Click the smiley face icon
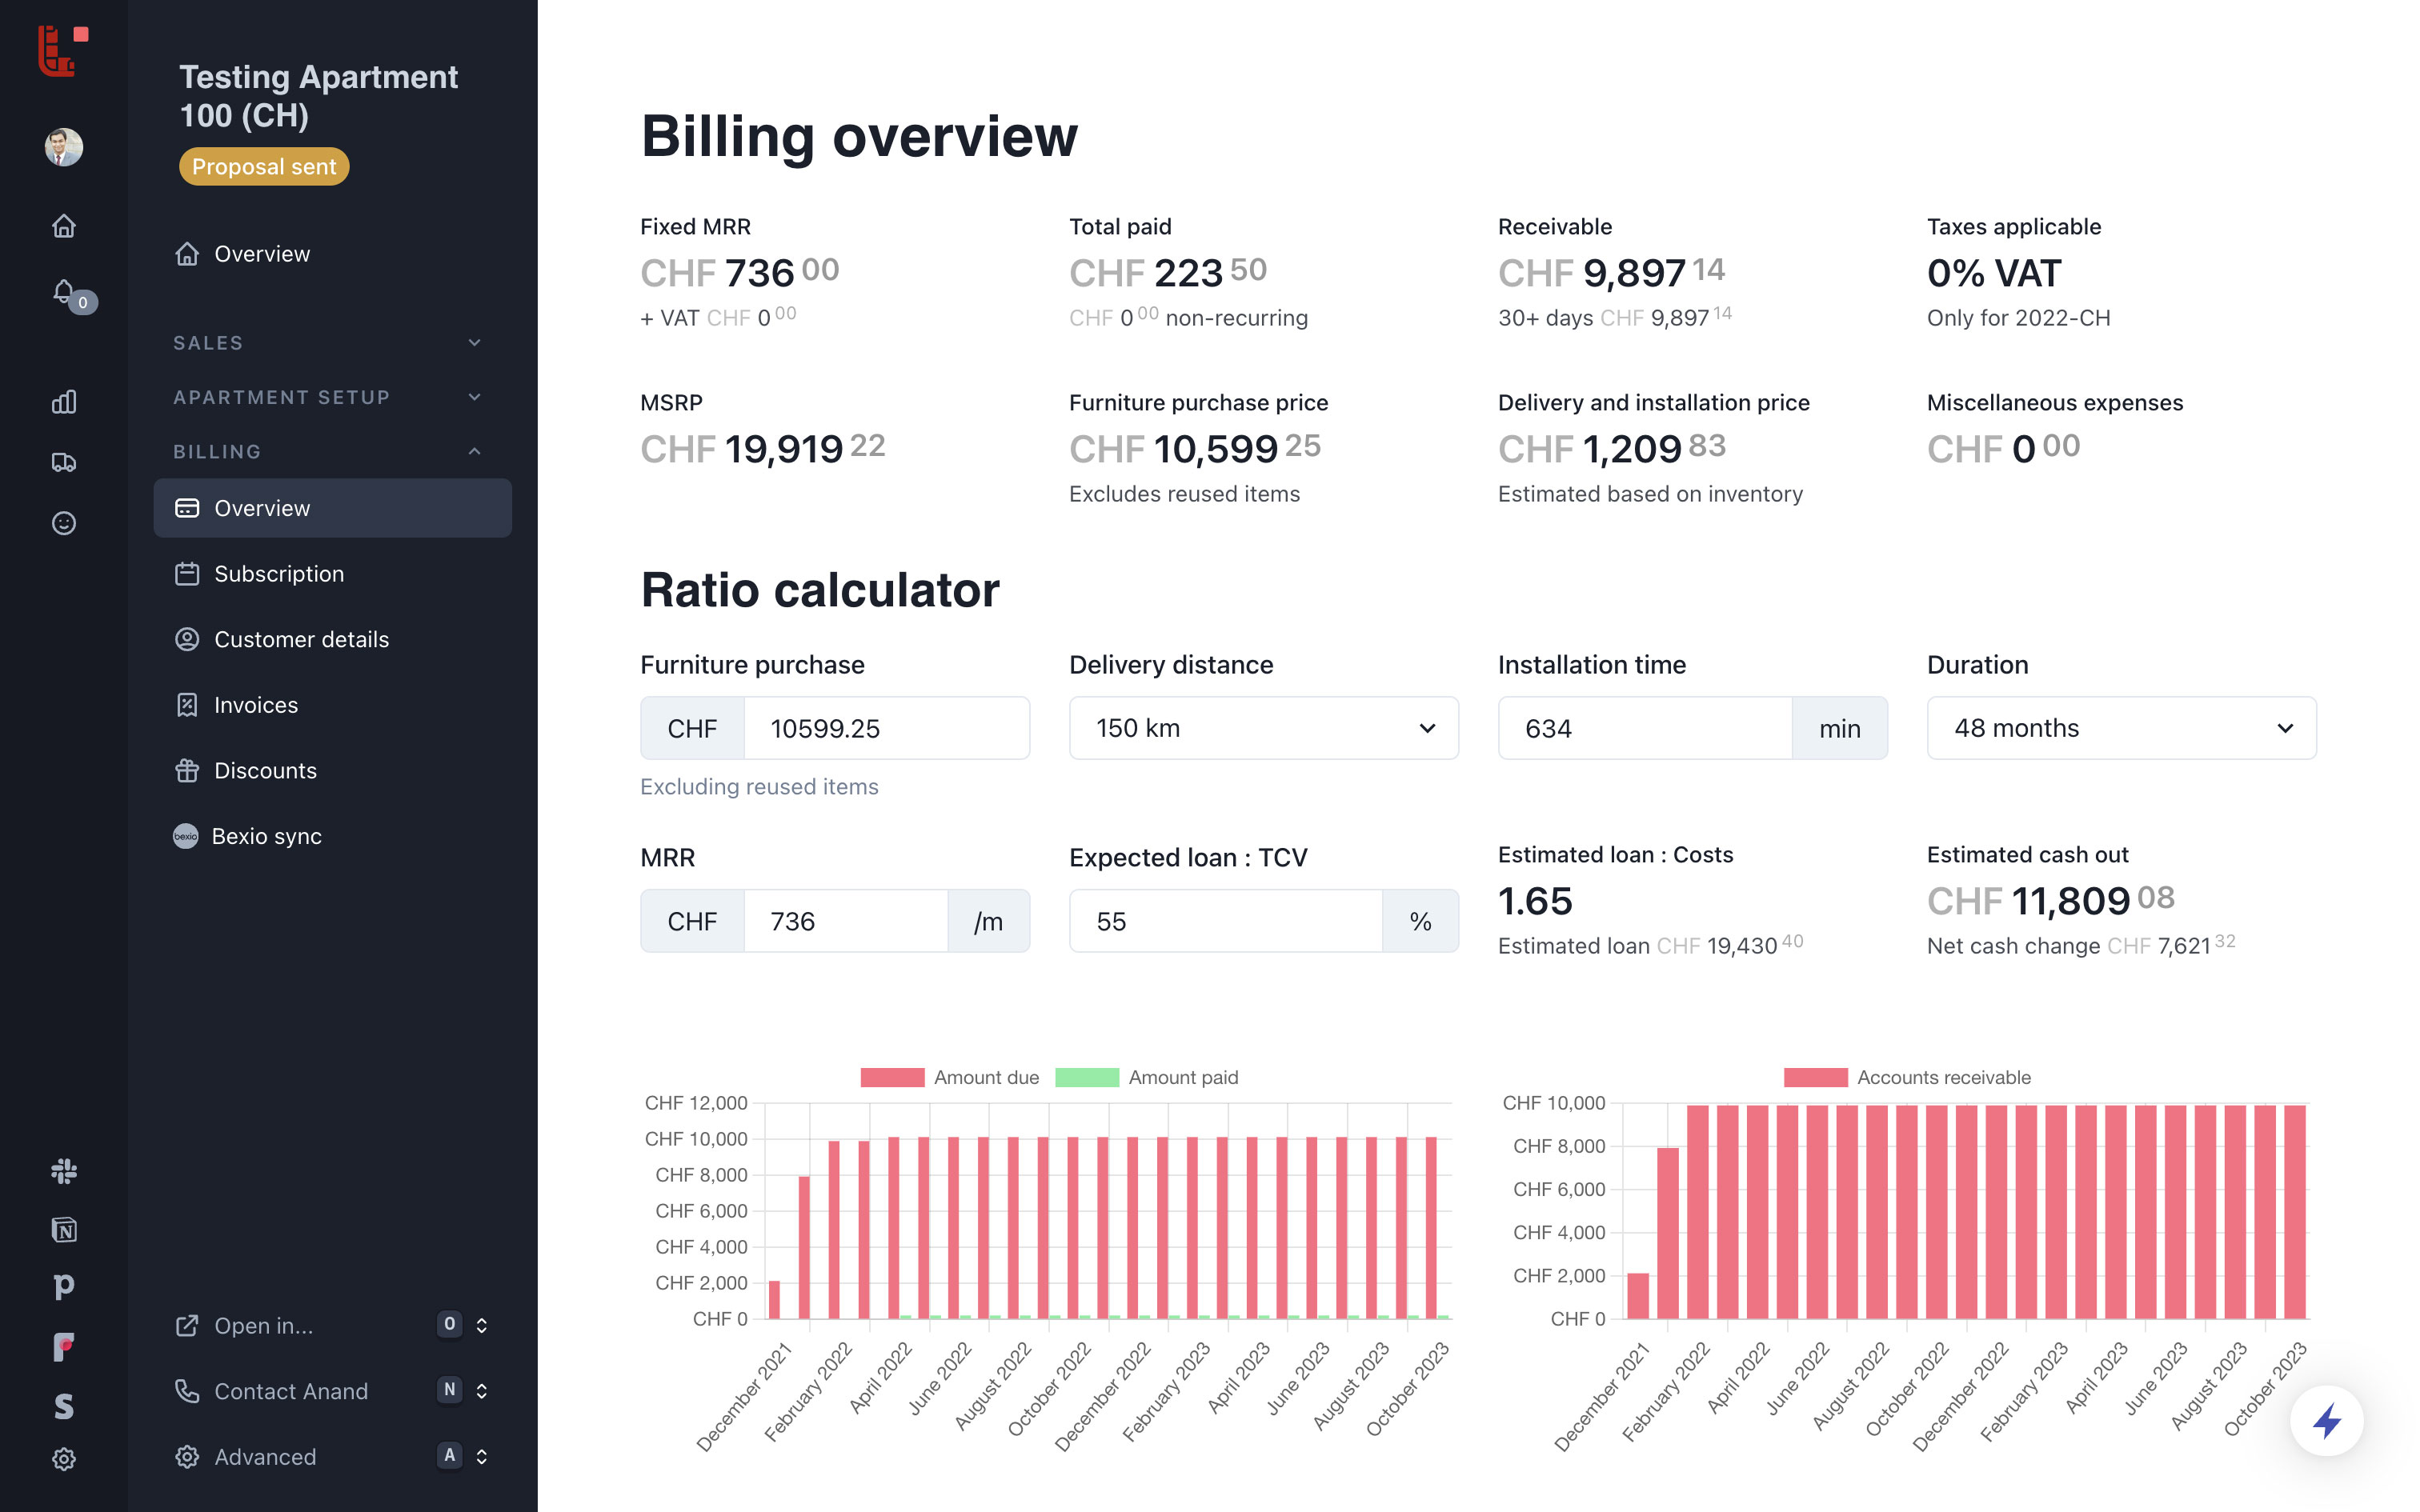 pyautogui.click(x=63, y=523)
